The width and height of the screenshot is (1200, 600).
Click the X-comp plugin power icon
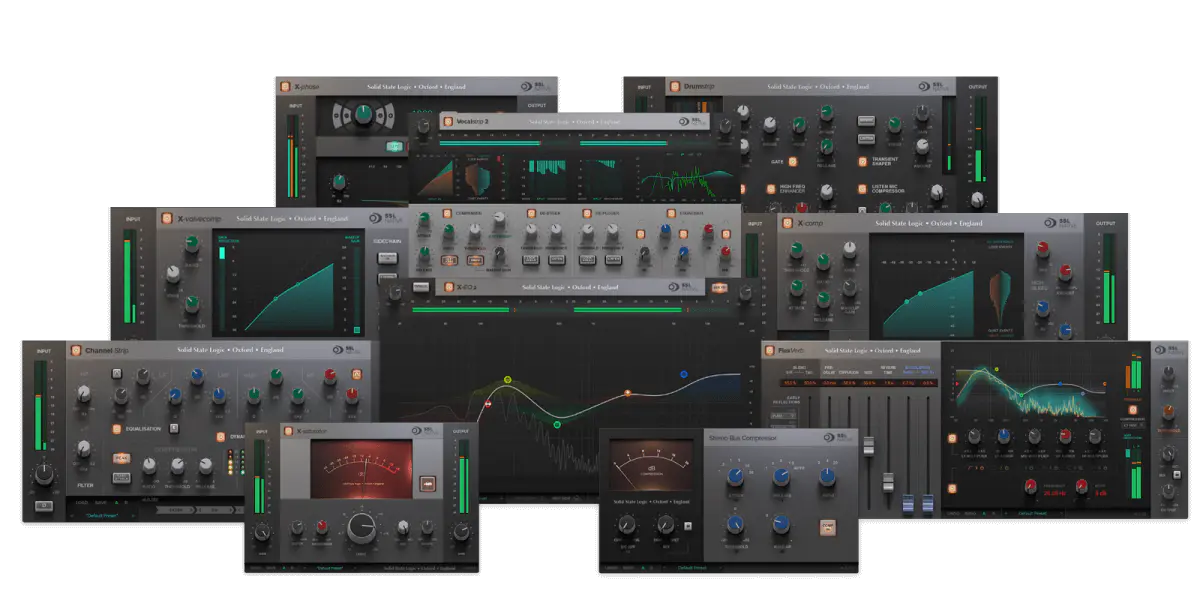(x=786, y=223)
